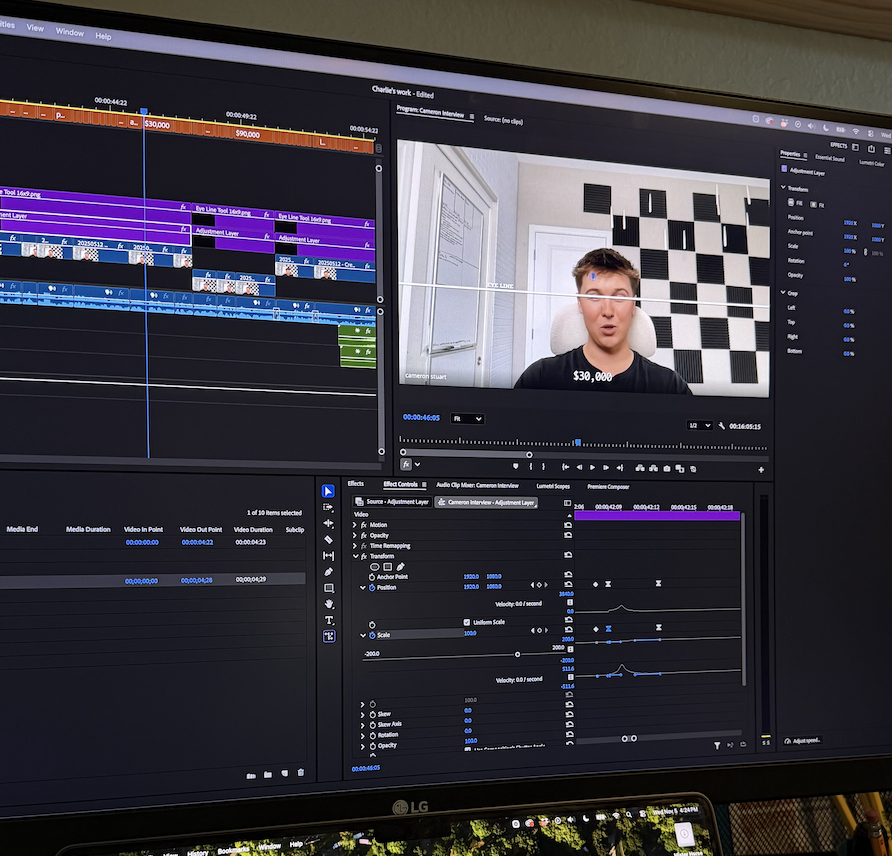Click the Cameron Interview - Adjustment Layer button

click(486, 502)
